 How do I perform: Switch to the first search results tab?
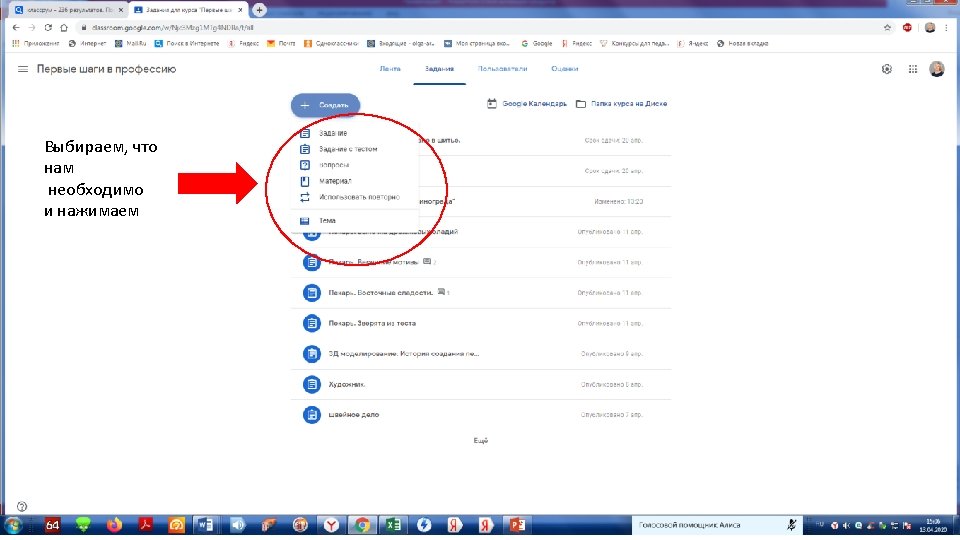pyautogui.click(x=67, y=10)
